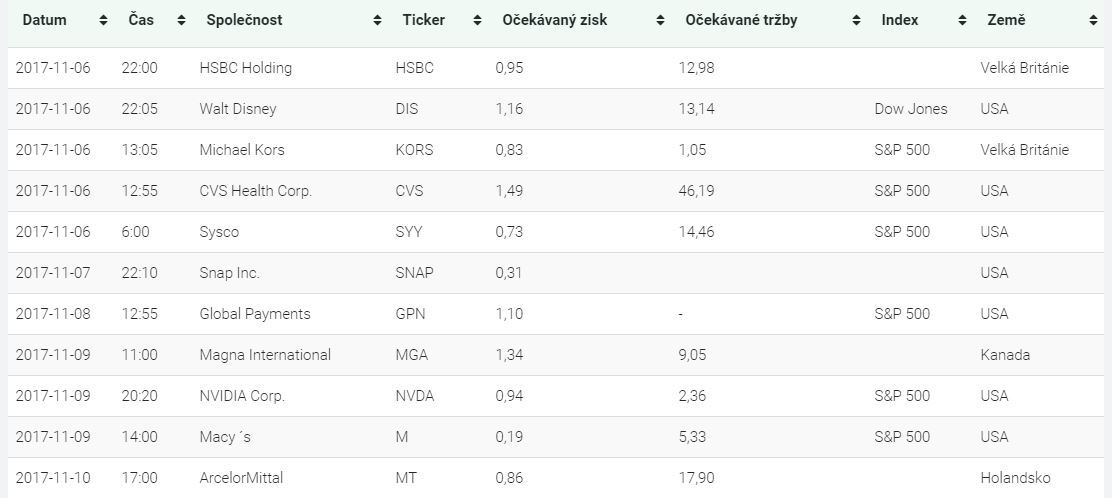Select the CVS Health Corp. entry
1112x498 pixels.
256,191
